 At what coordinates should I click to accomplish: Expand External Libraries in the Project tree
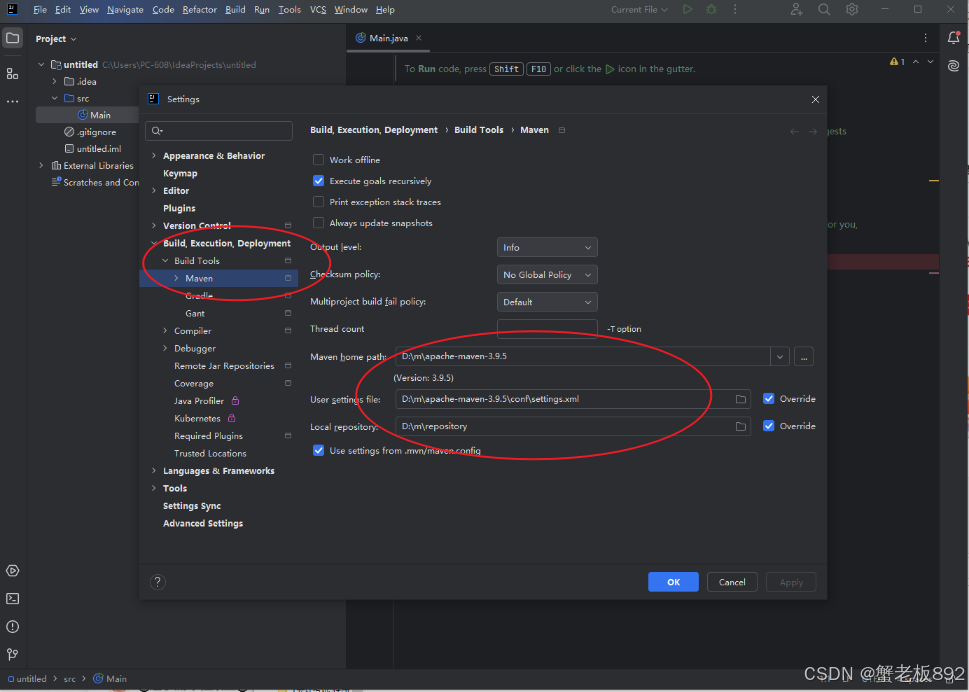(x=41, y=166)
